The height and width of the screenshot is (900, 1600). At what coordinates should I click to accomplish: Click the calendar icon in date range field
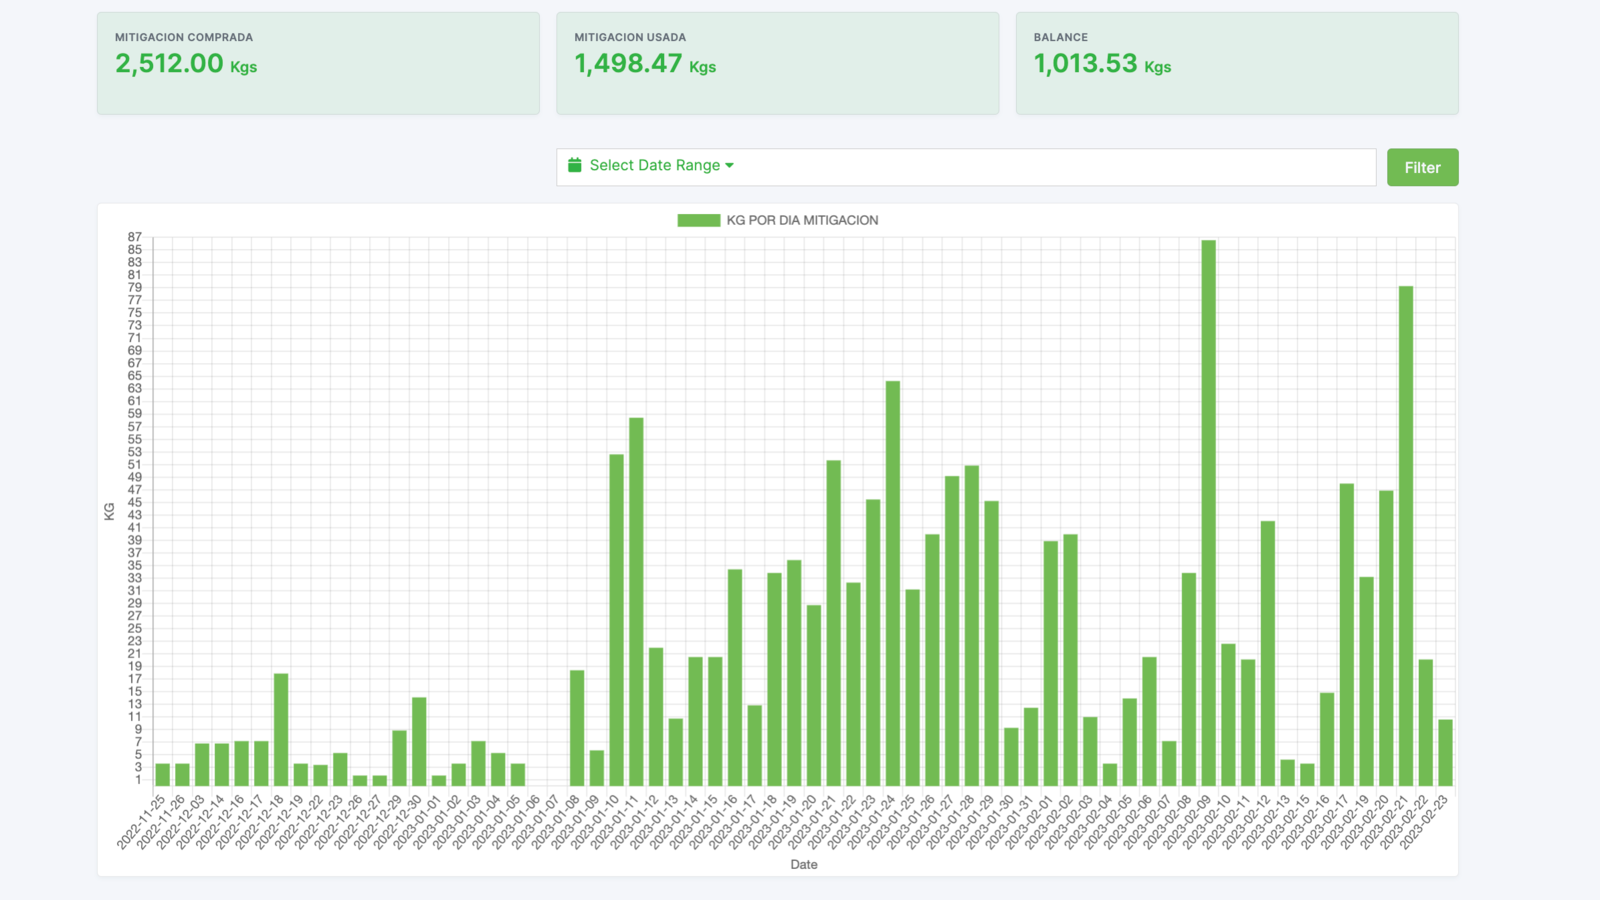[x=575, y=165]
